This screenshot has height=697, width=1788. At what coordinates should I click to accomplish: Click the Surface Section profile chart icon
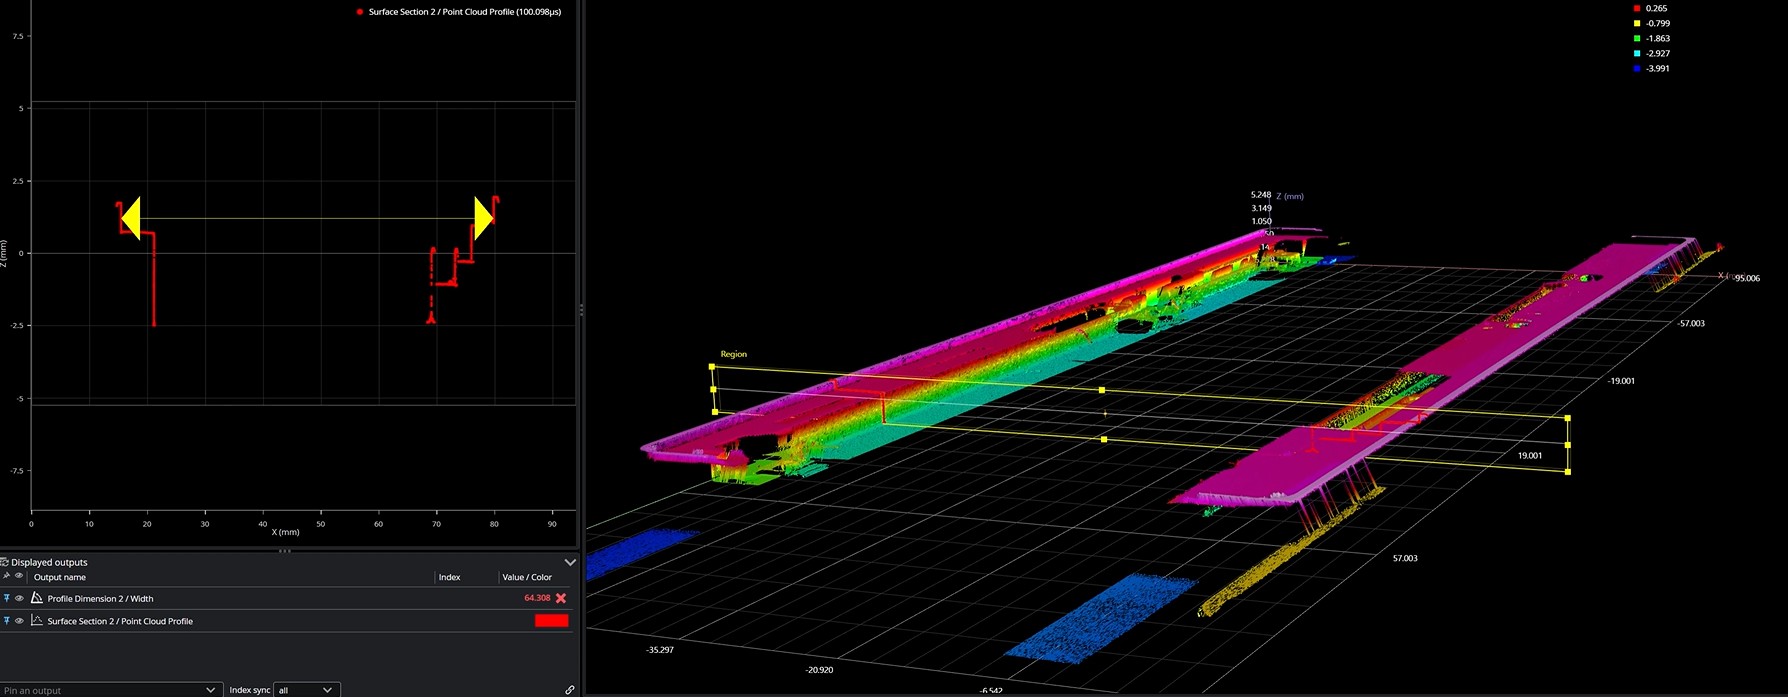click(x=37, y=621)
